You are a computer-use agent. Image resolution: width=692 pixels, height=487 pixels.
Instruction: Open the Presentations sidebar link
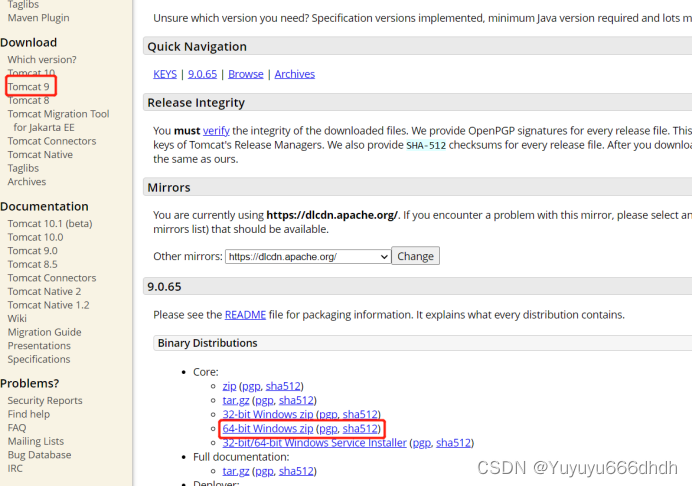39,346
